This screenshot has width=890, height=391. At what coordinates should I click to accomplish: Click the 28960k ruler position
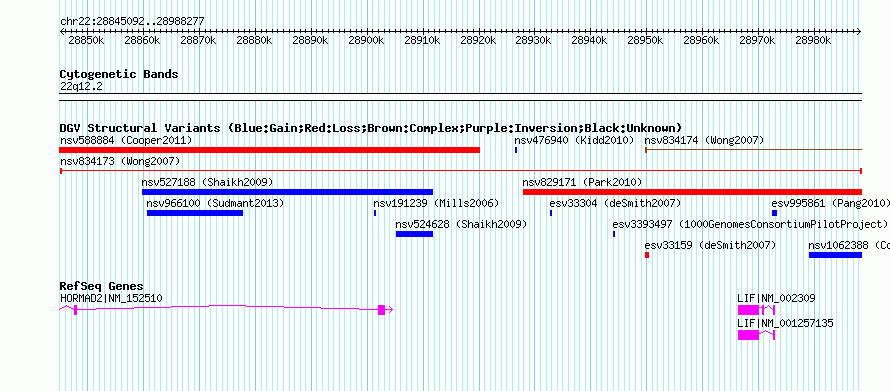(x=702, y=40)
